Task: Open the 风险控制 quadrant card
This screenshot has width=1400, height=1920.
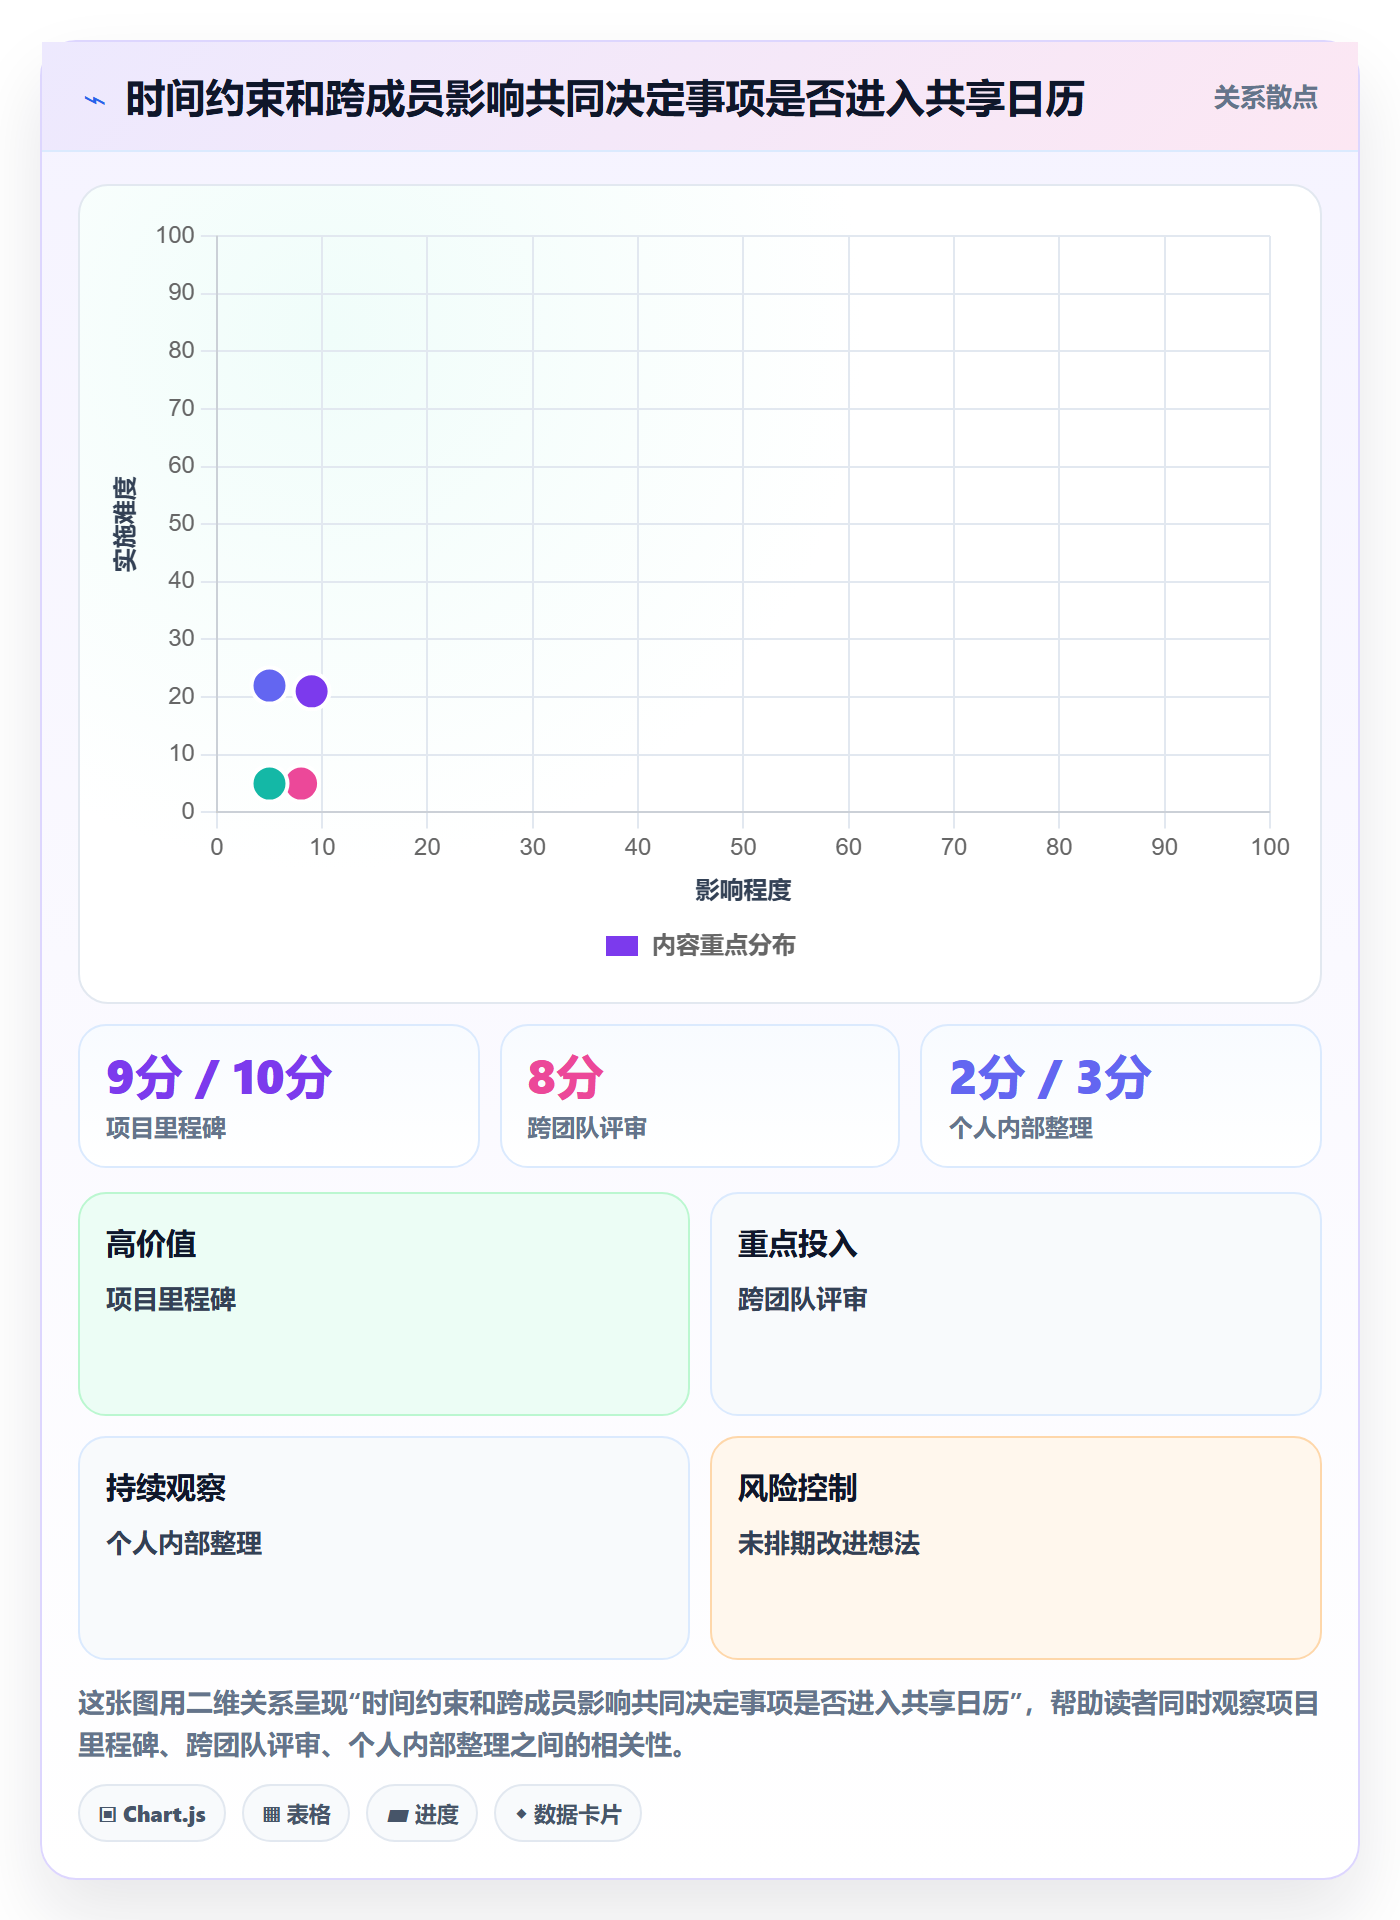Action: 1016,1548
